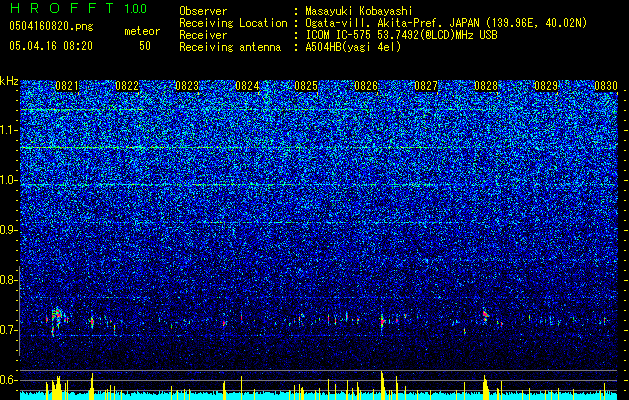This screenshot has width=629, height=400.
Task: Click the 1.1 kHz axis tick label
Action: [x=7, y=130]
